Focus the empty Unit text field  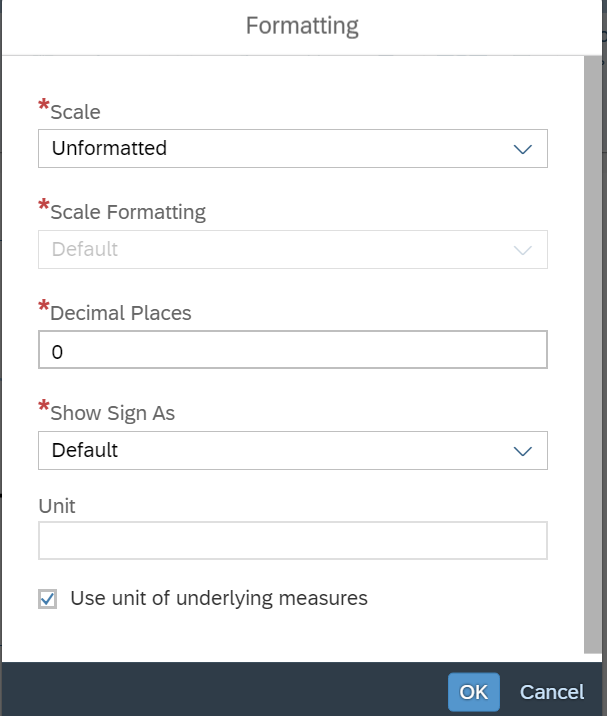point(293,540)
